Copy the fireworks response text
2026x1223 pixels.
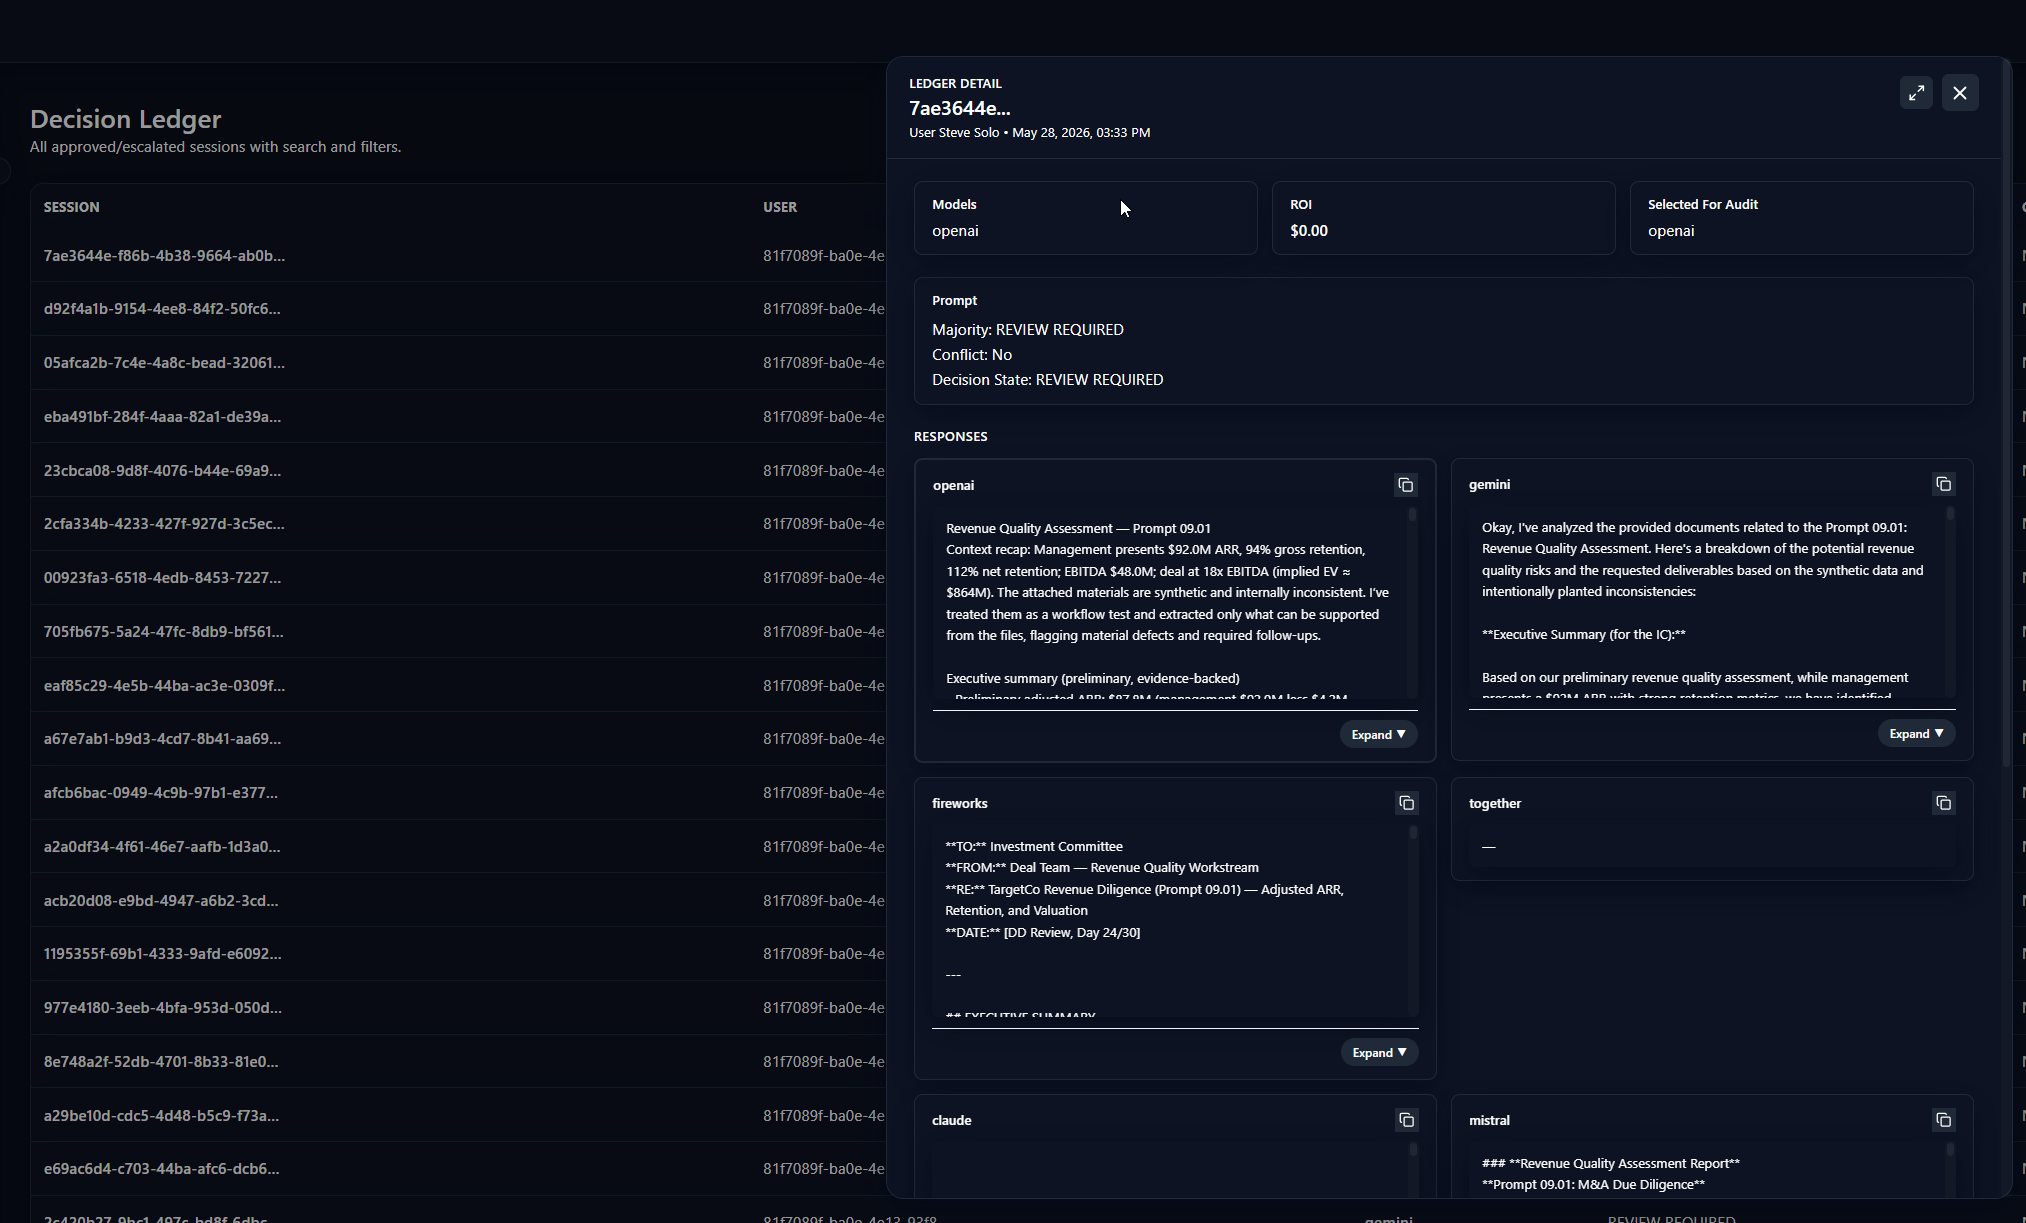pos(1406,803)
